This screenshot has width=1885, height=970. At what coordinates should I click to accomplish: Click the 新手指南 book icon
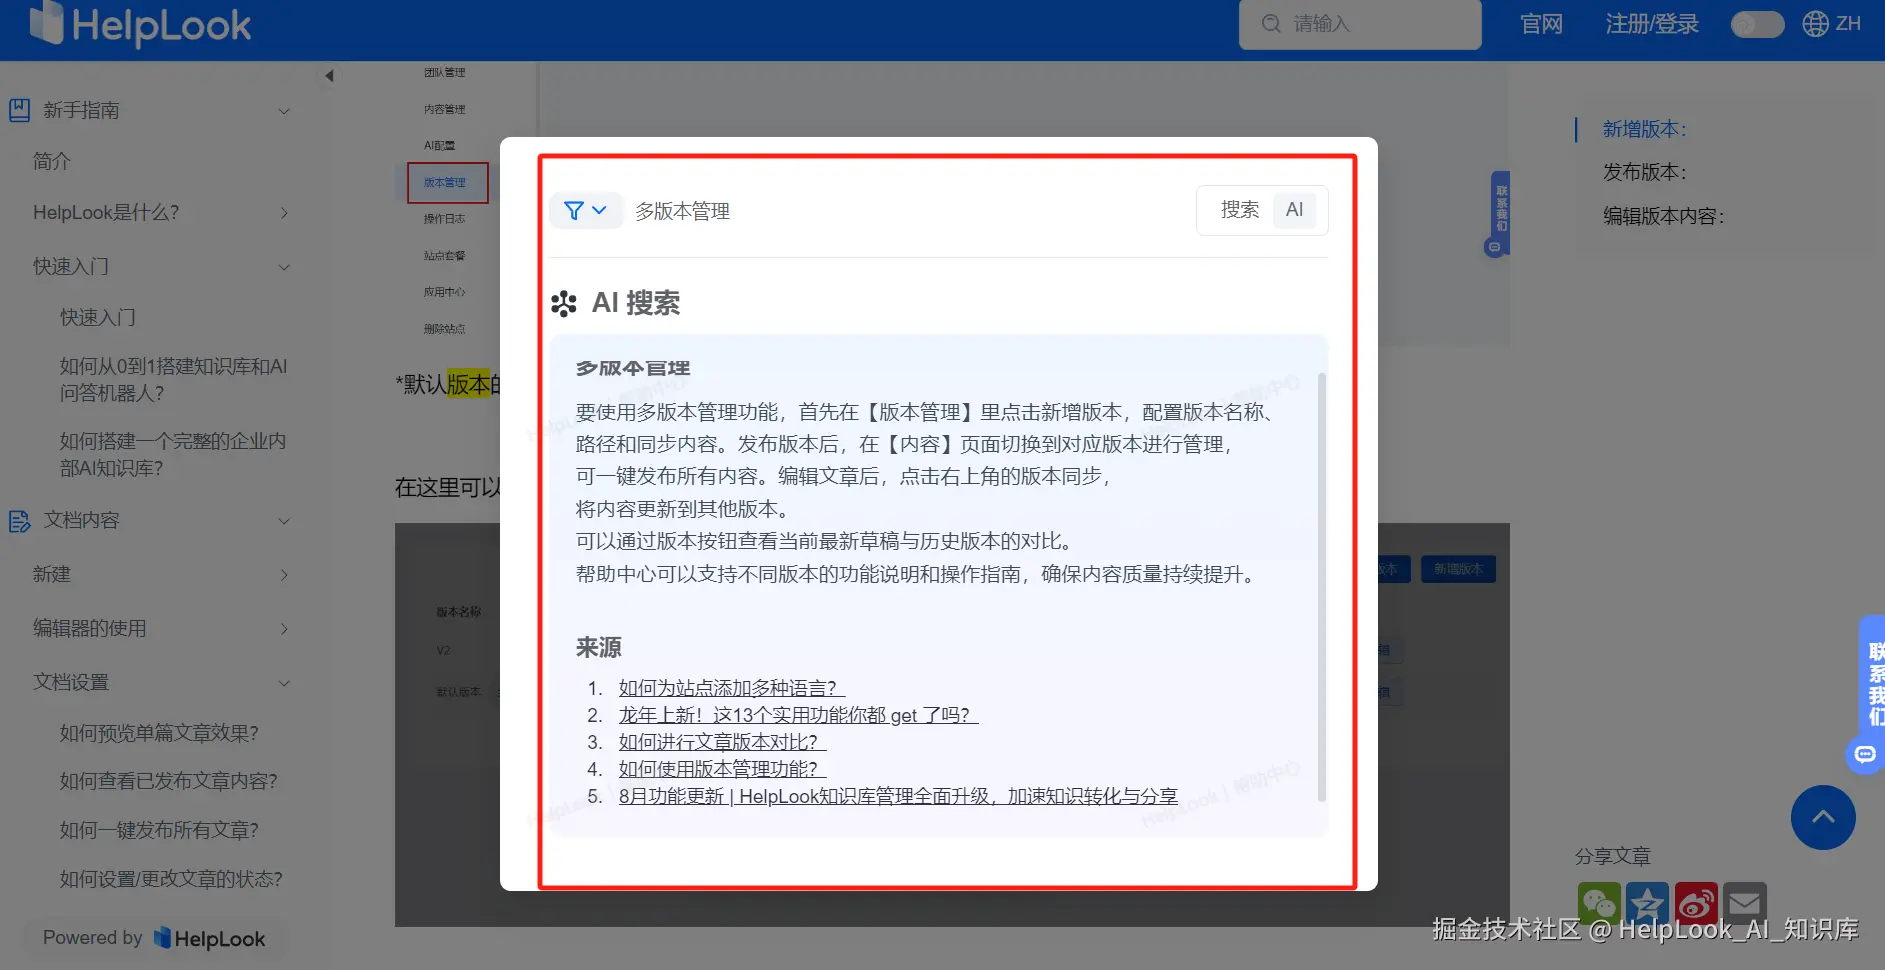19,110
